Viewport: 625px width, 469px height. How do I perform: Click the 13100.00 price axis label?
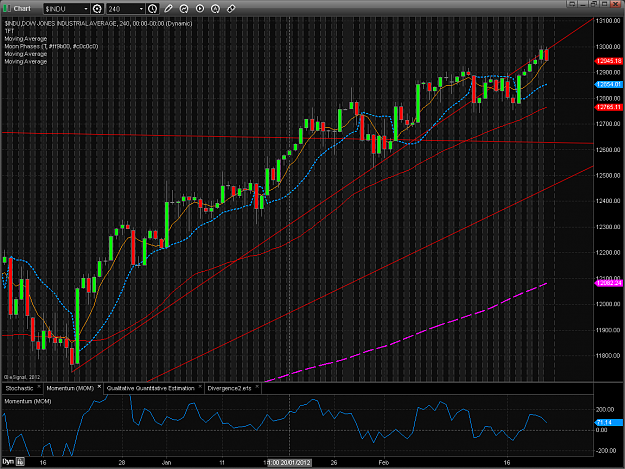click(608, 21)
